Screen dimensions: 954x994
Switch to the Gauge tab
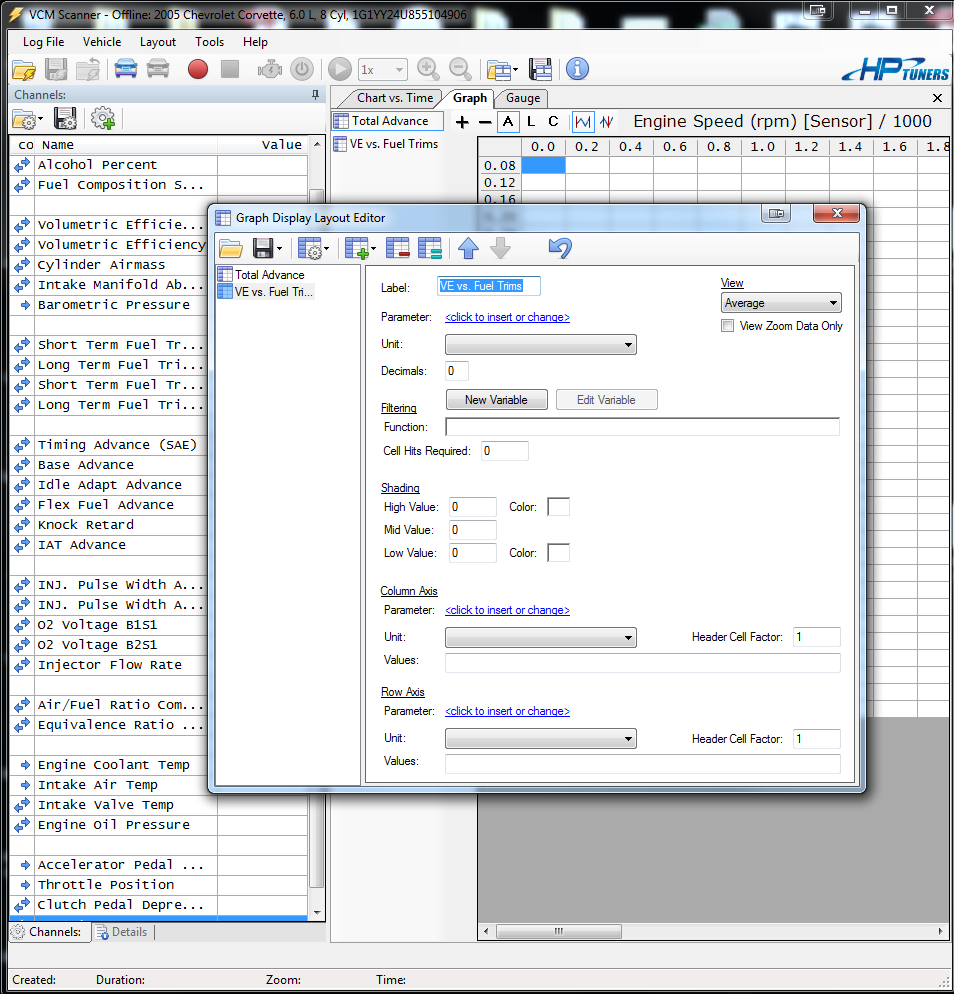tap(520, 99)
